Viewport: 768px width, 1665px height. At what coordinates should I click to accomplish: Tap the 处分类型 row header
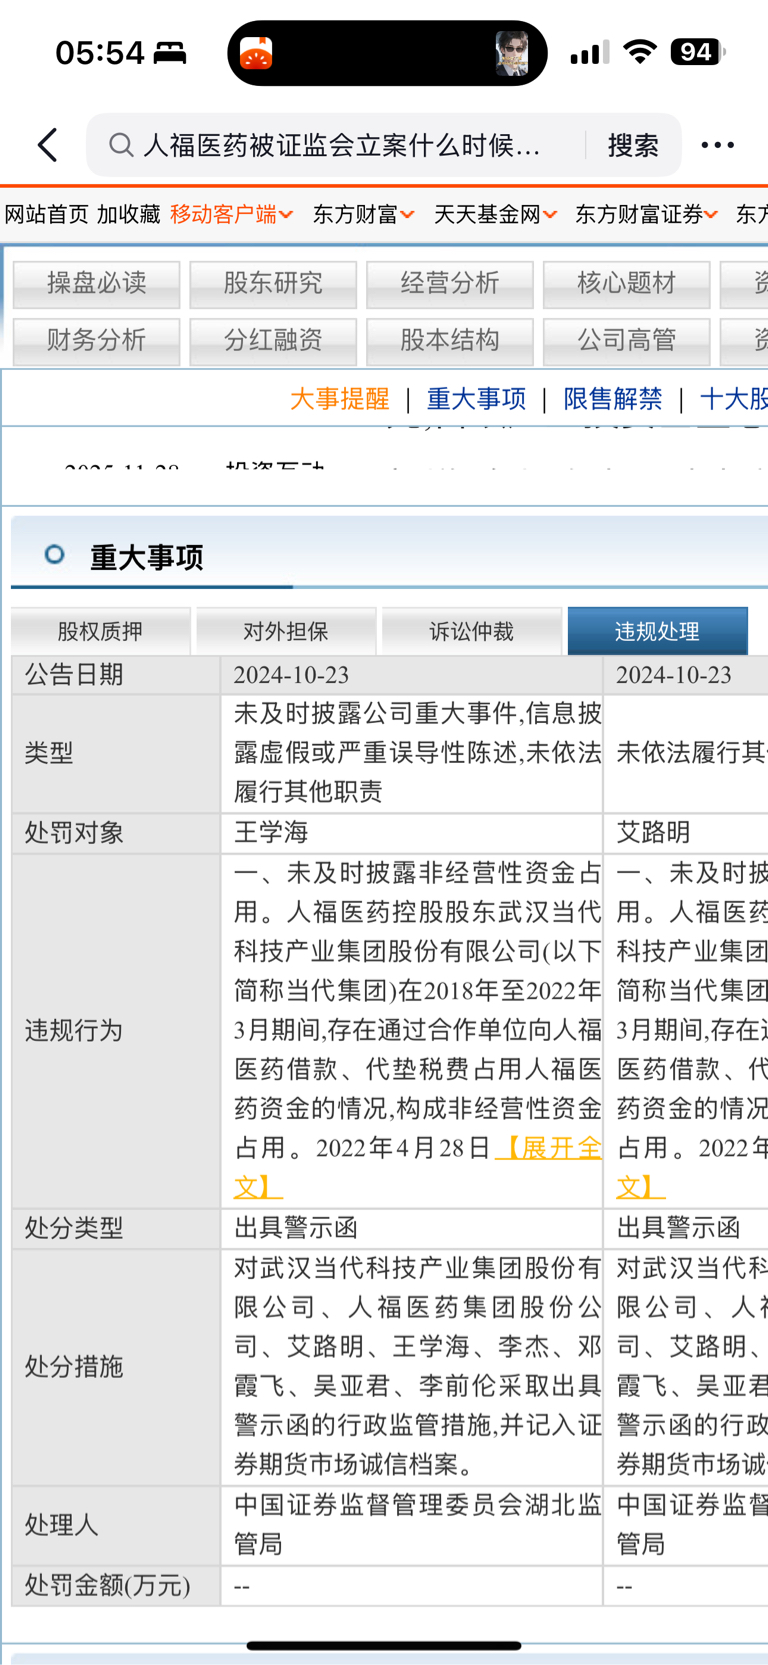(116, 1228)
